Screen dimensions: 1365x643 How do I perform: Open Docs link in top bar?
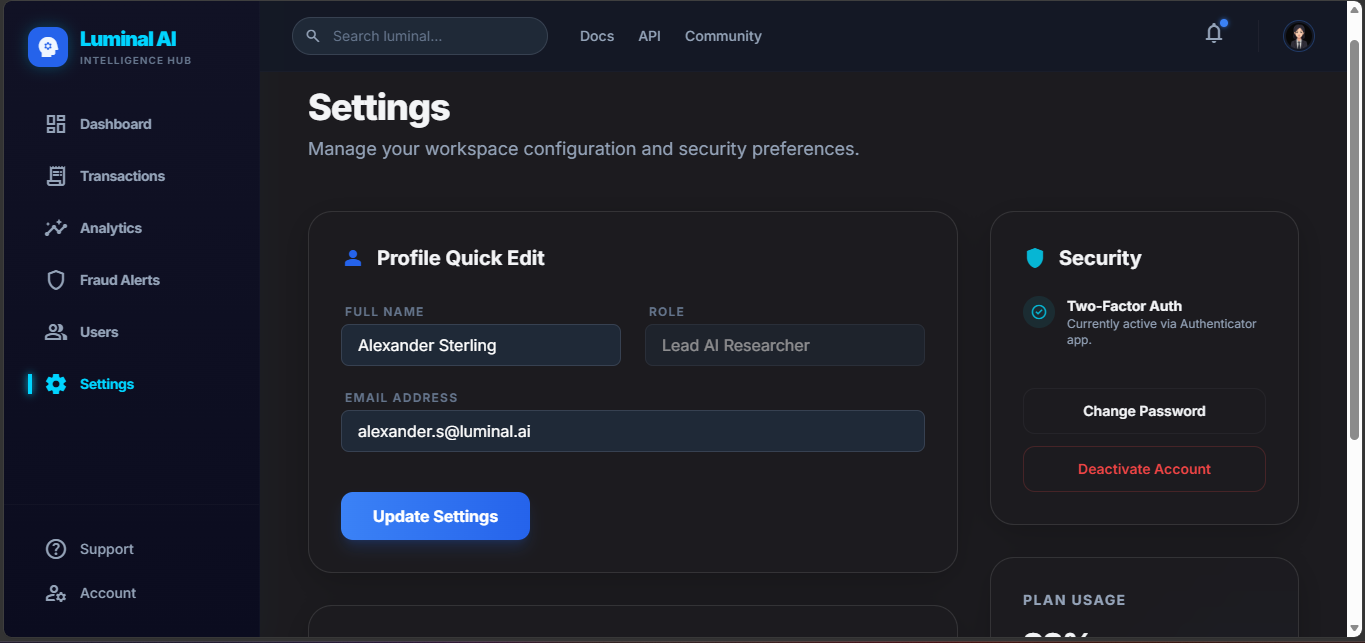coord(597,36)
